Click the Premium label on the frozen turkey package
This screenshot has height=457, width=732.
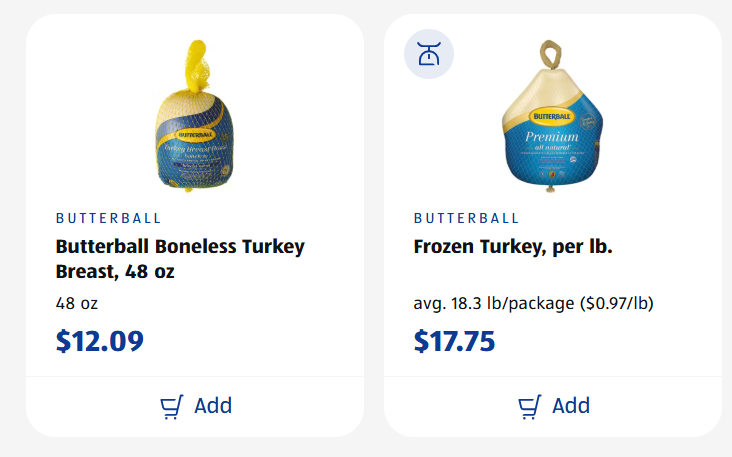[x=553, y=135]
